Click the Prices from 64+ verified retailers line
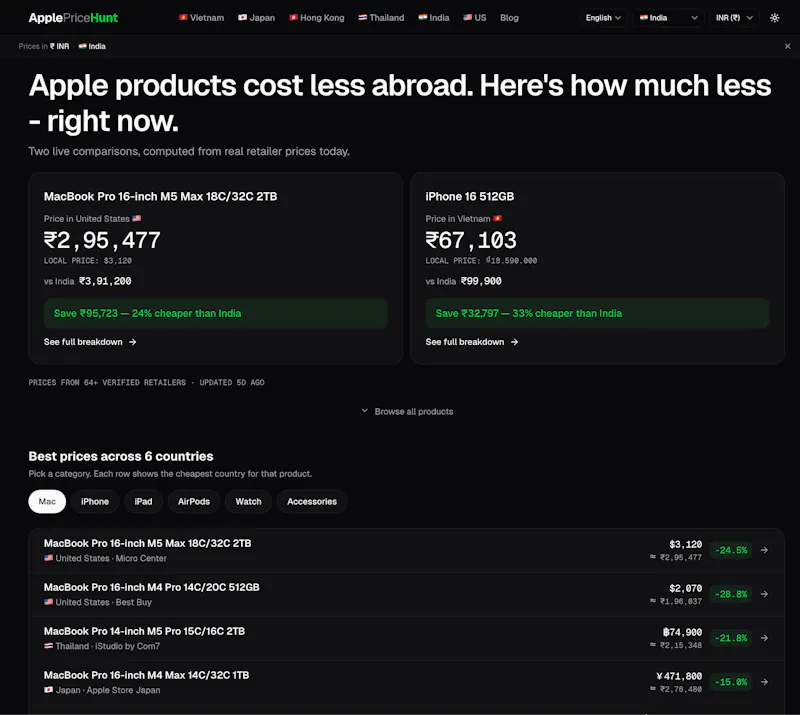The height and width of the screenshot is (715, 800). 146,382
